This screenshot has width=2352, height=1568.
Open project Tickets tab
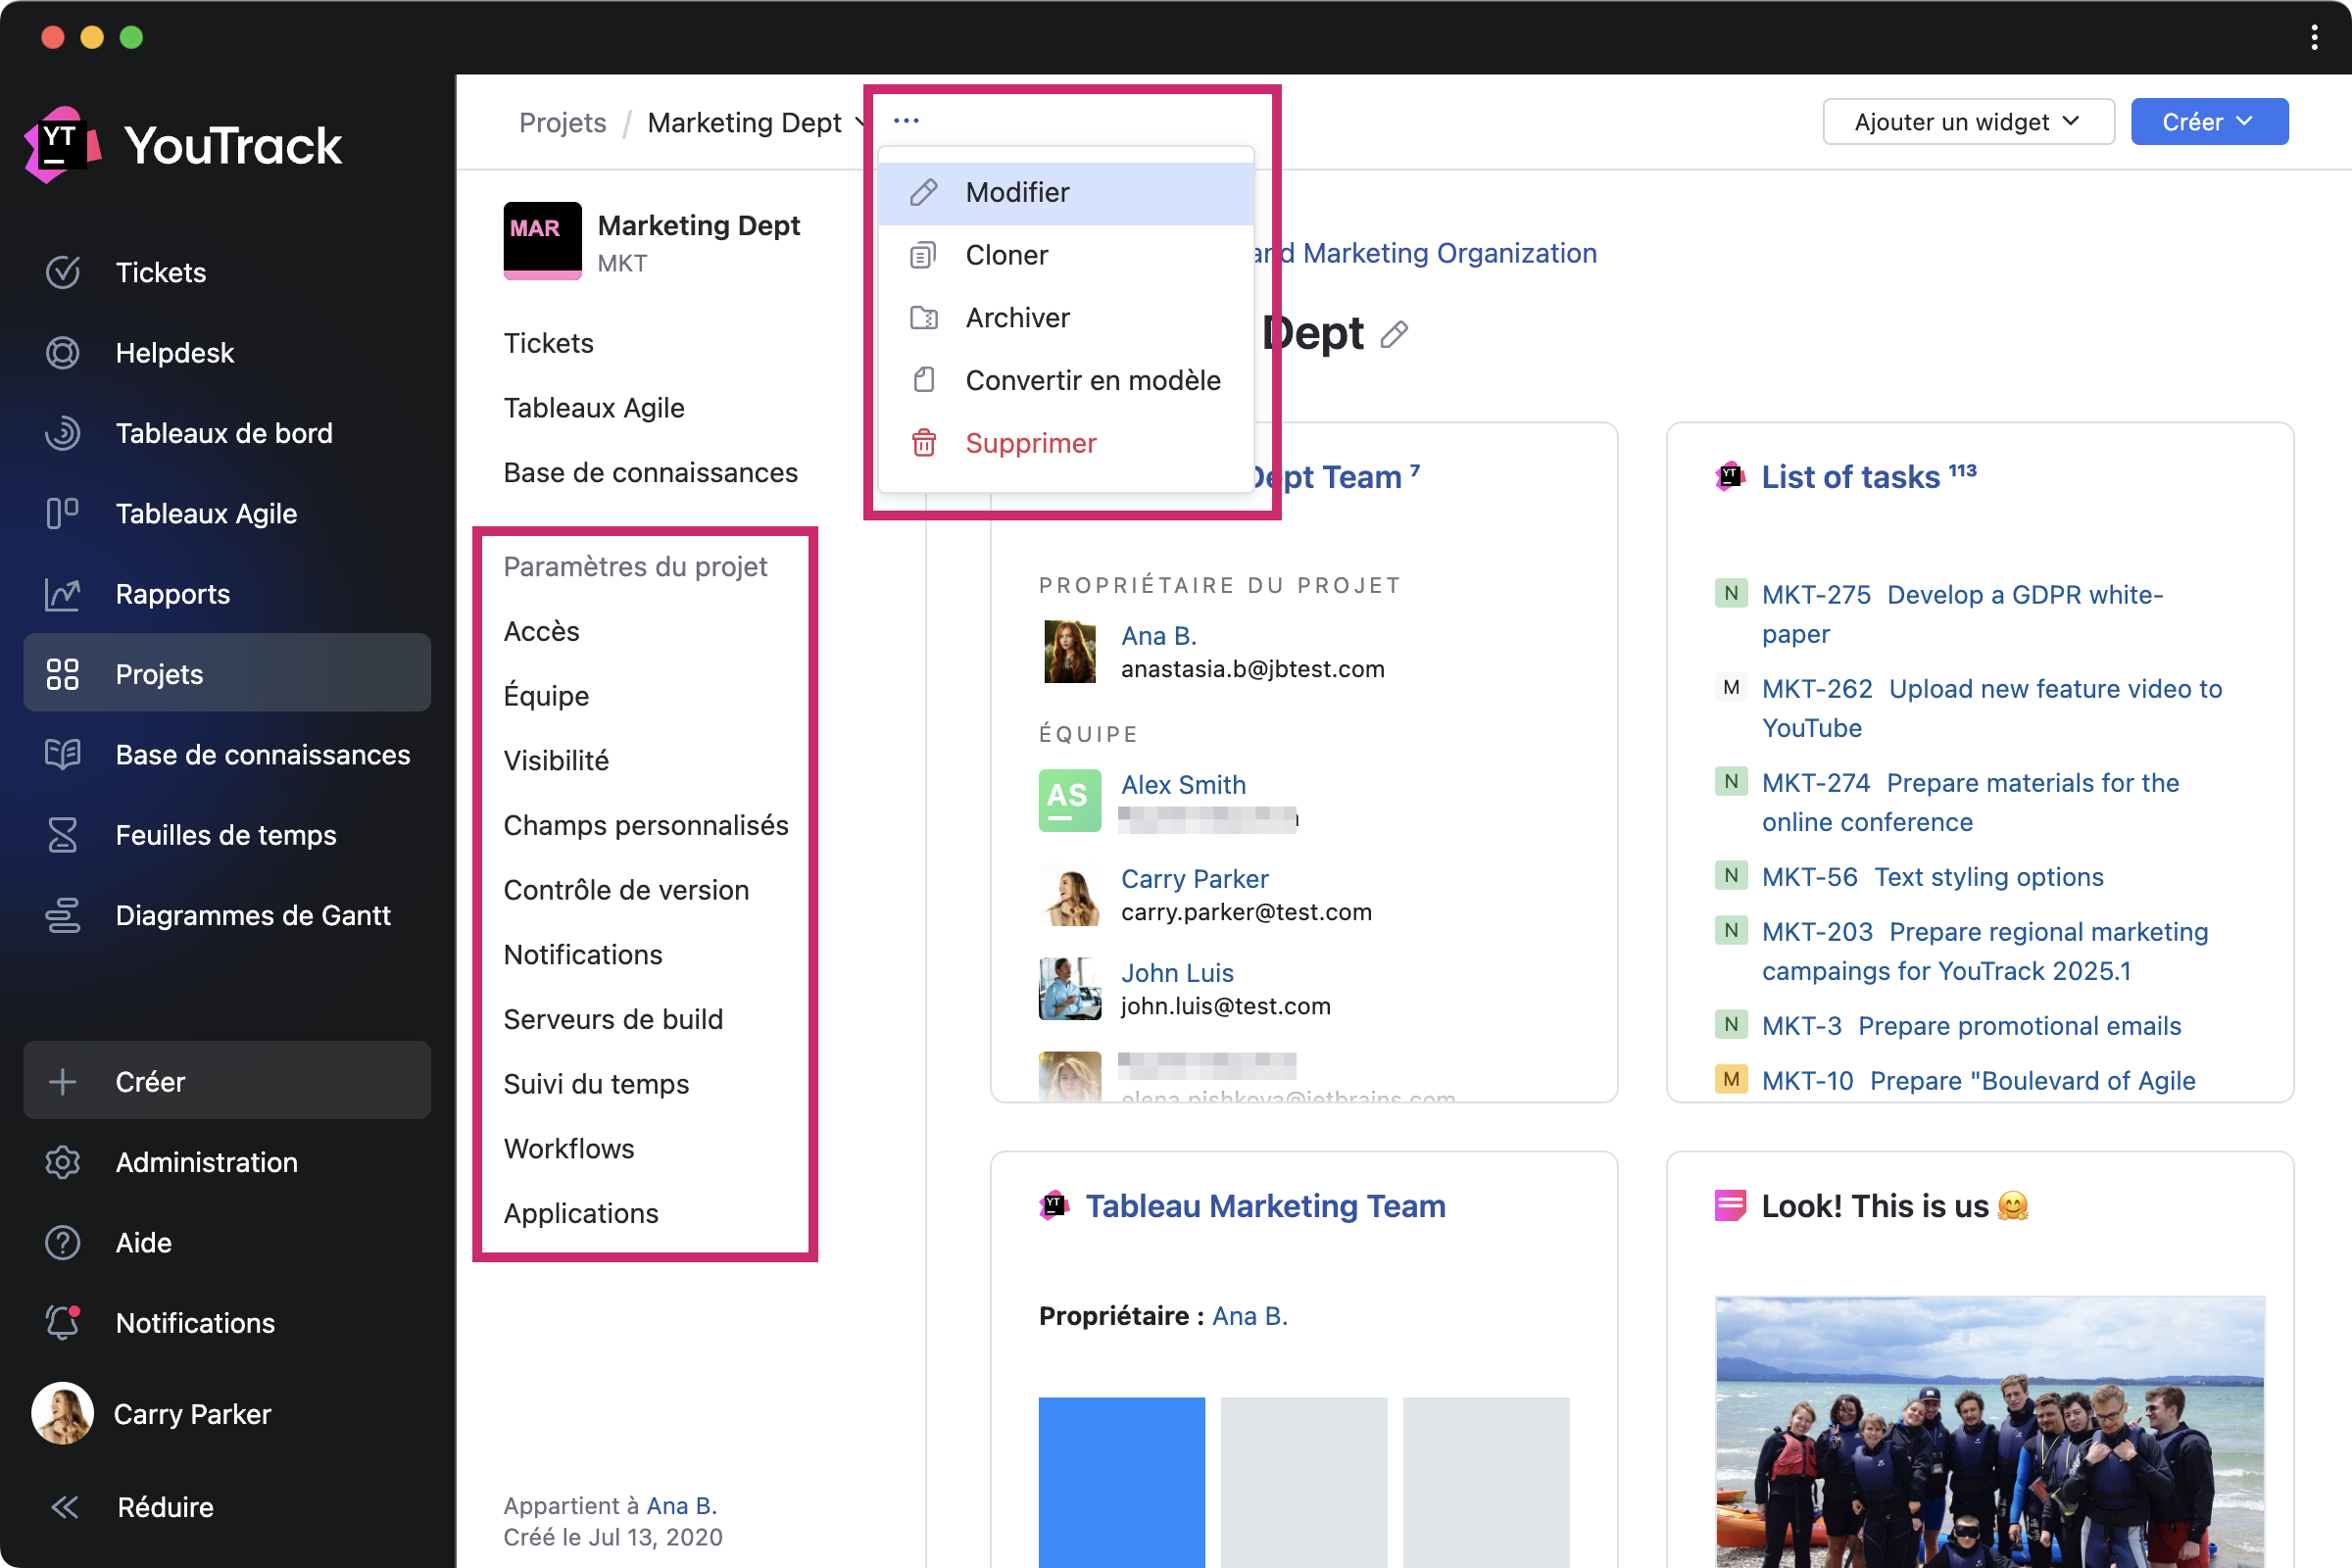(548, 343)
